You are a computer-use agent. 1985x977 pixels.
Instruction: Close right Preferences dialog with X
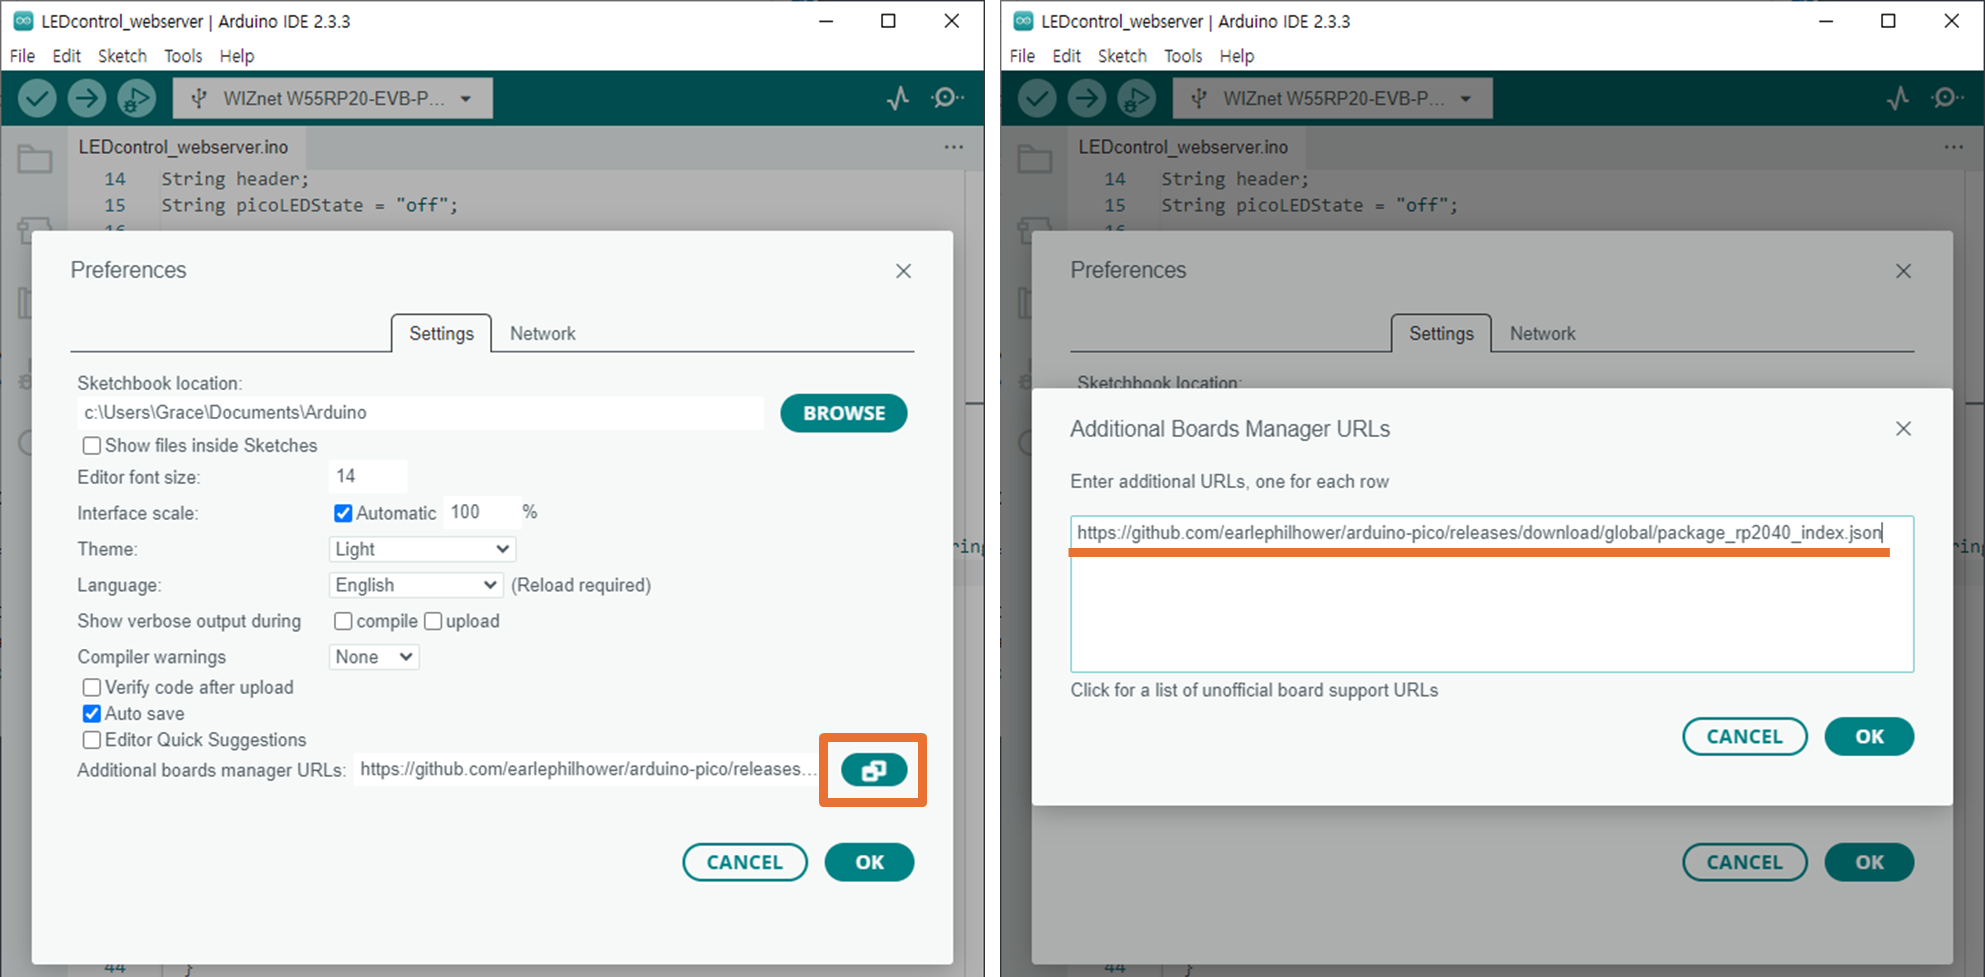[1903, 271]
